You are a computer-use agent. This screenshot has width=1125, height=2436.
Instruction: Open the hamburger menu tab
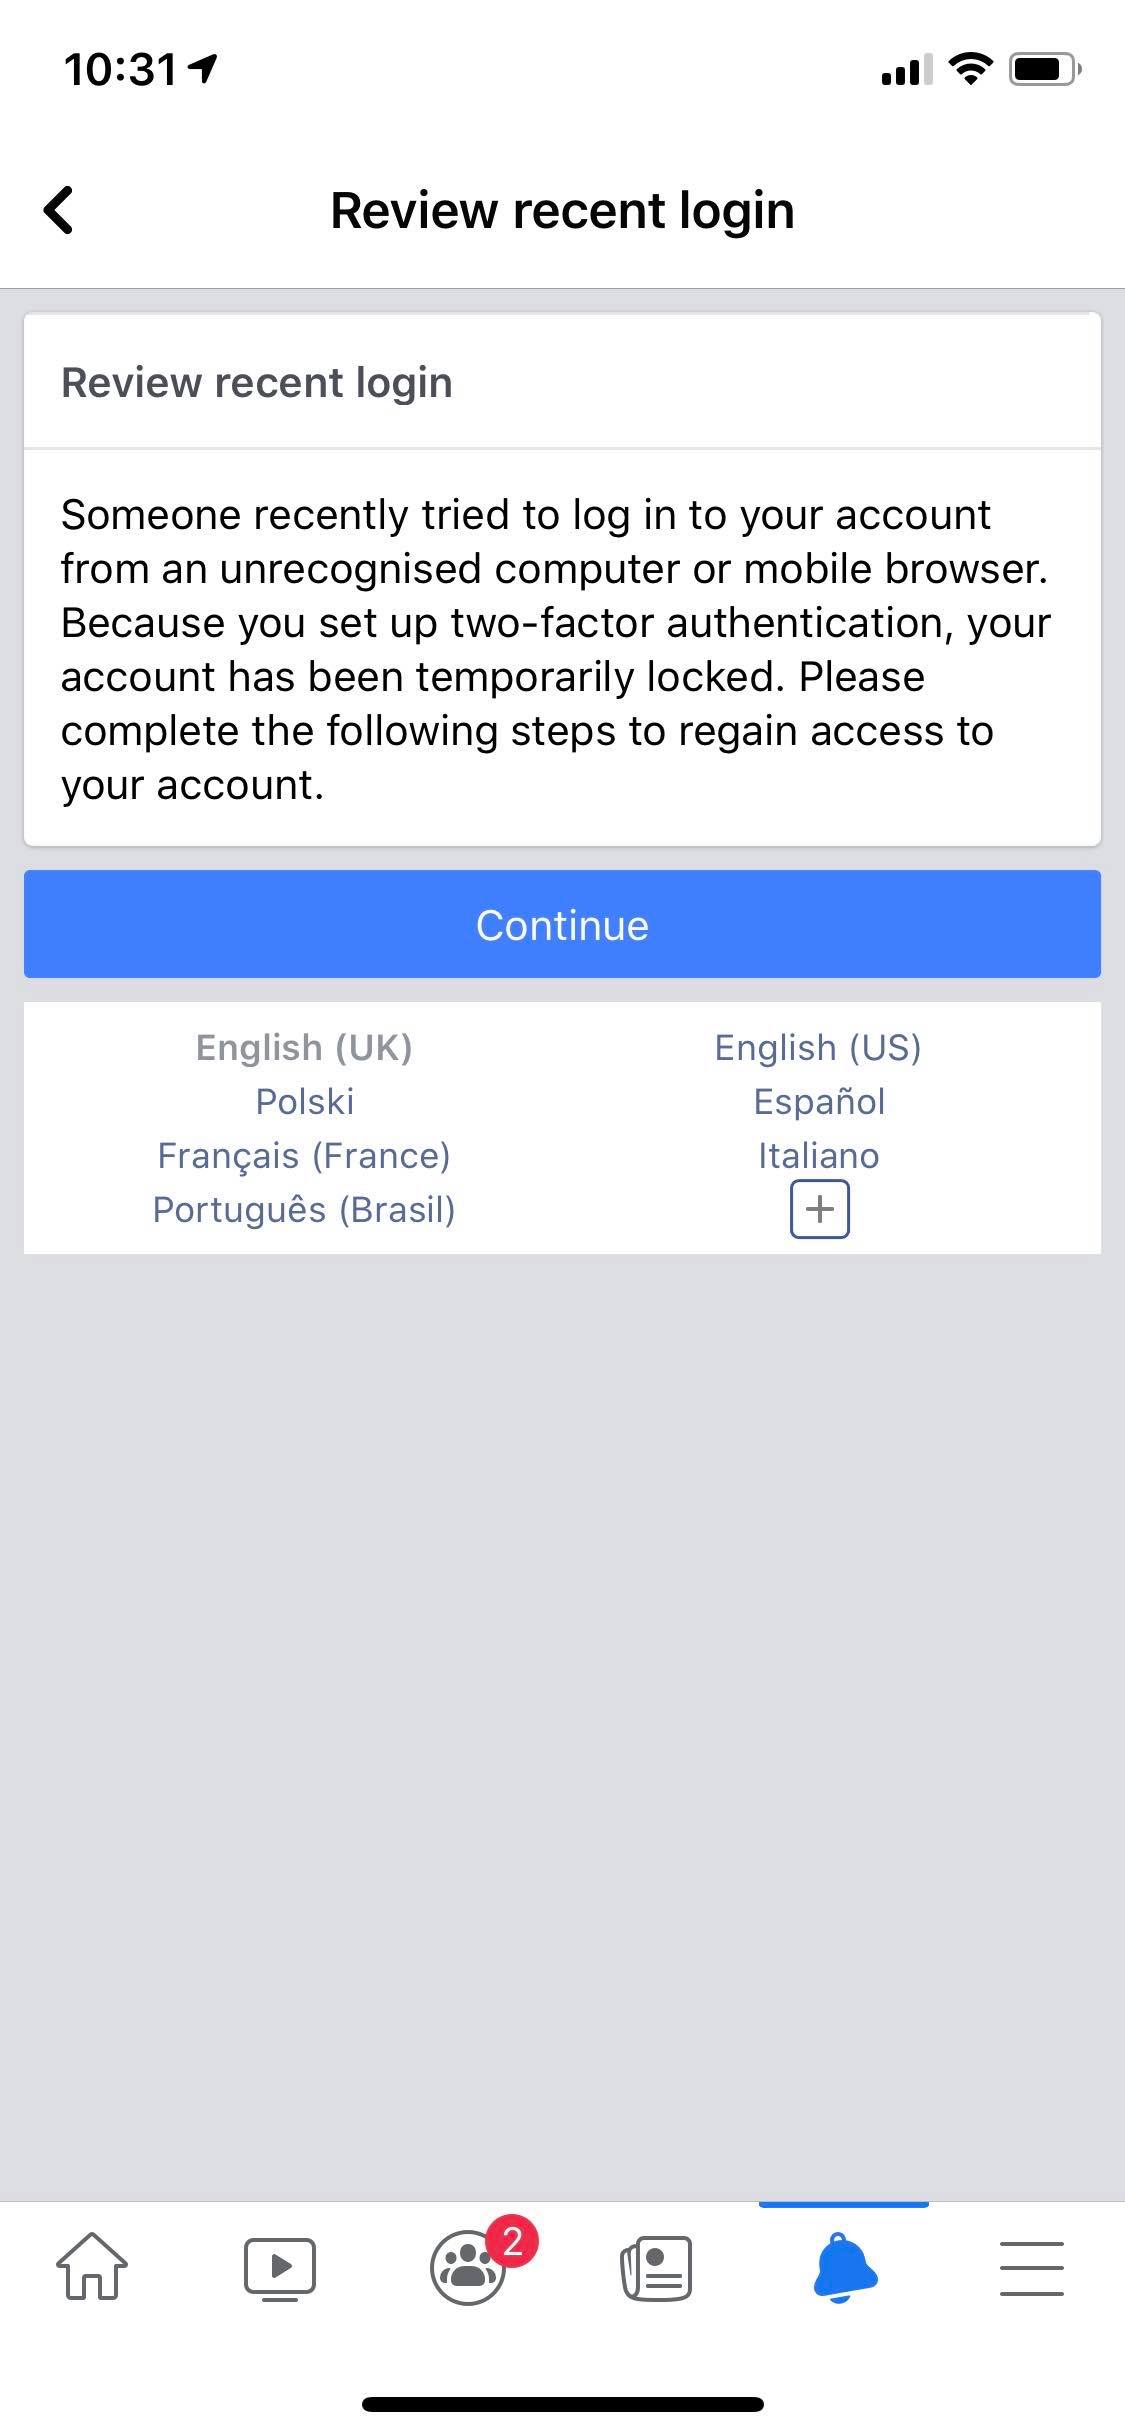click(1031, 2266)
